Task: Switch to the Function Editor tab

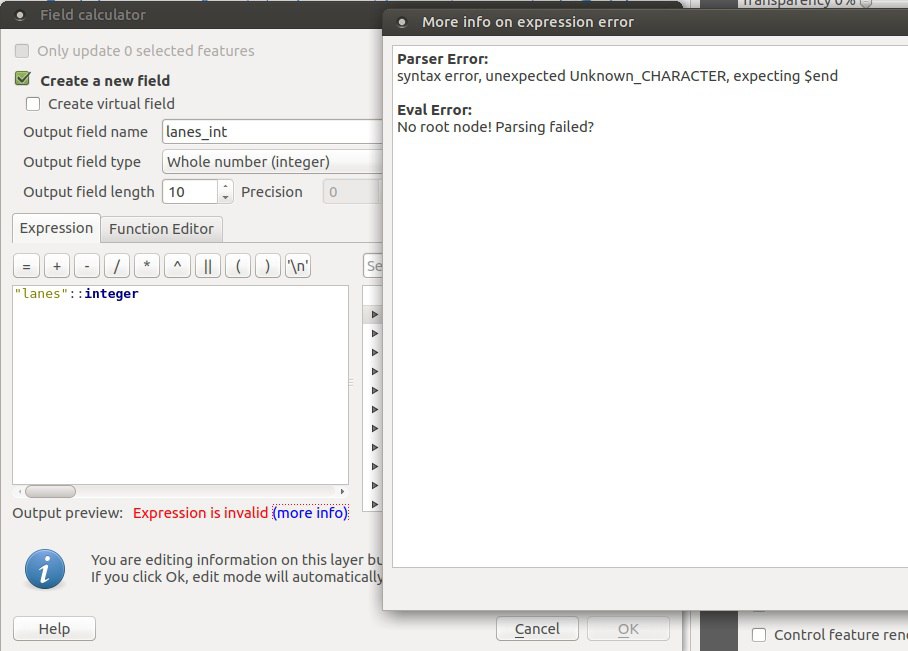Action: click(x=161, y=229)
